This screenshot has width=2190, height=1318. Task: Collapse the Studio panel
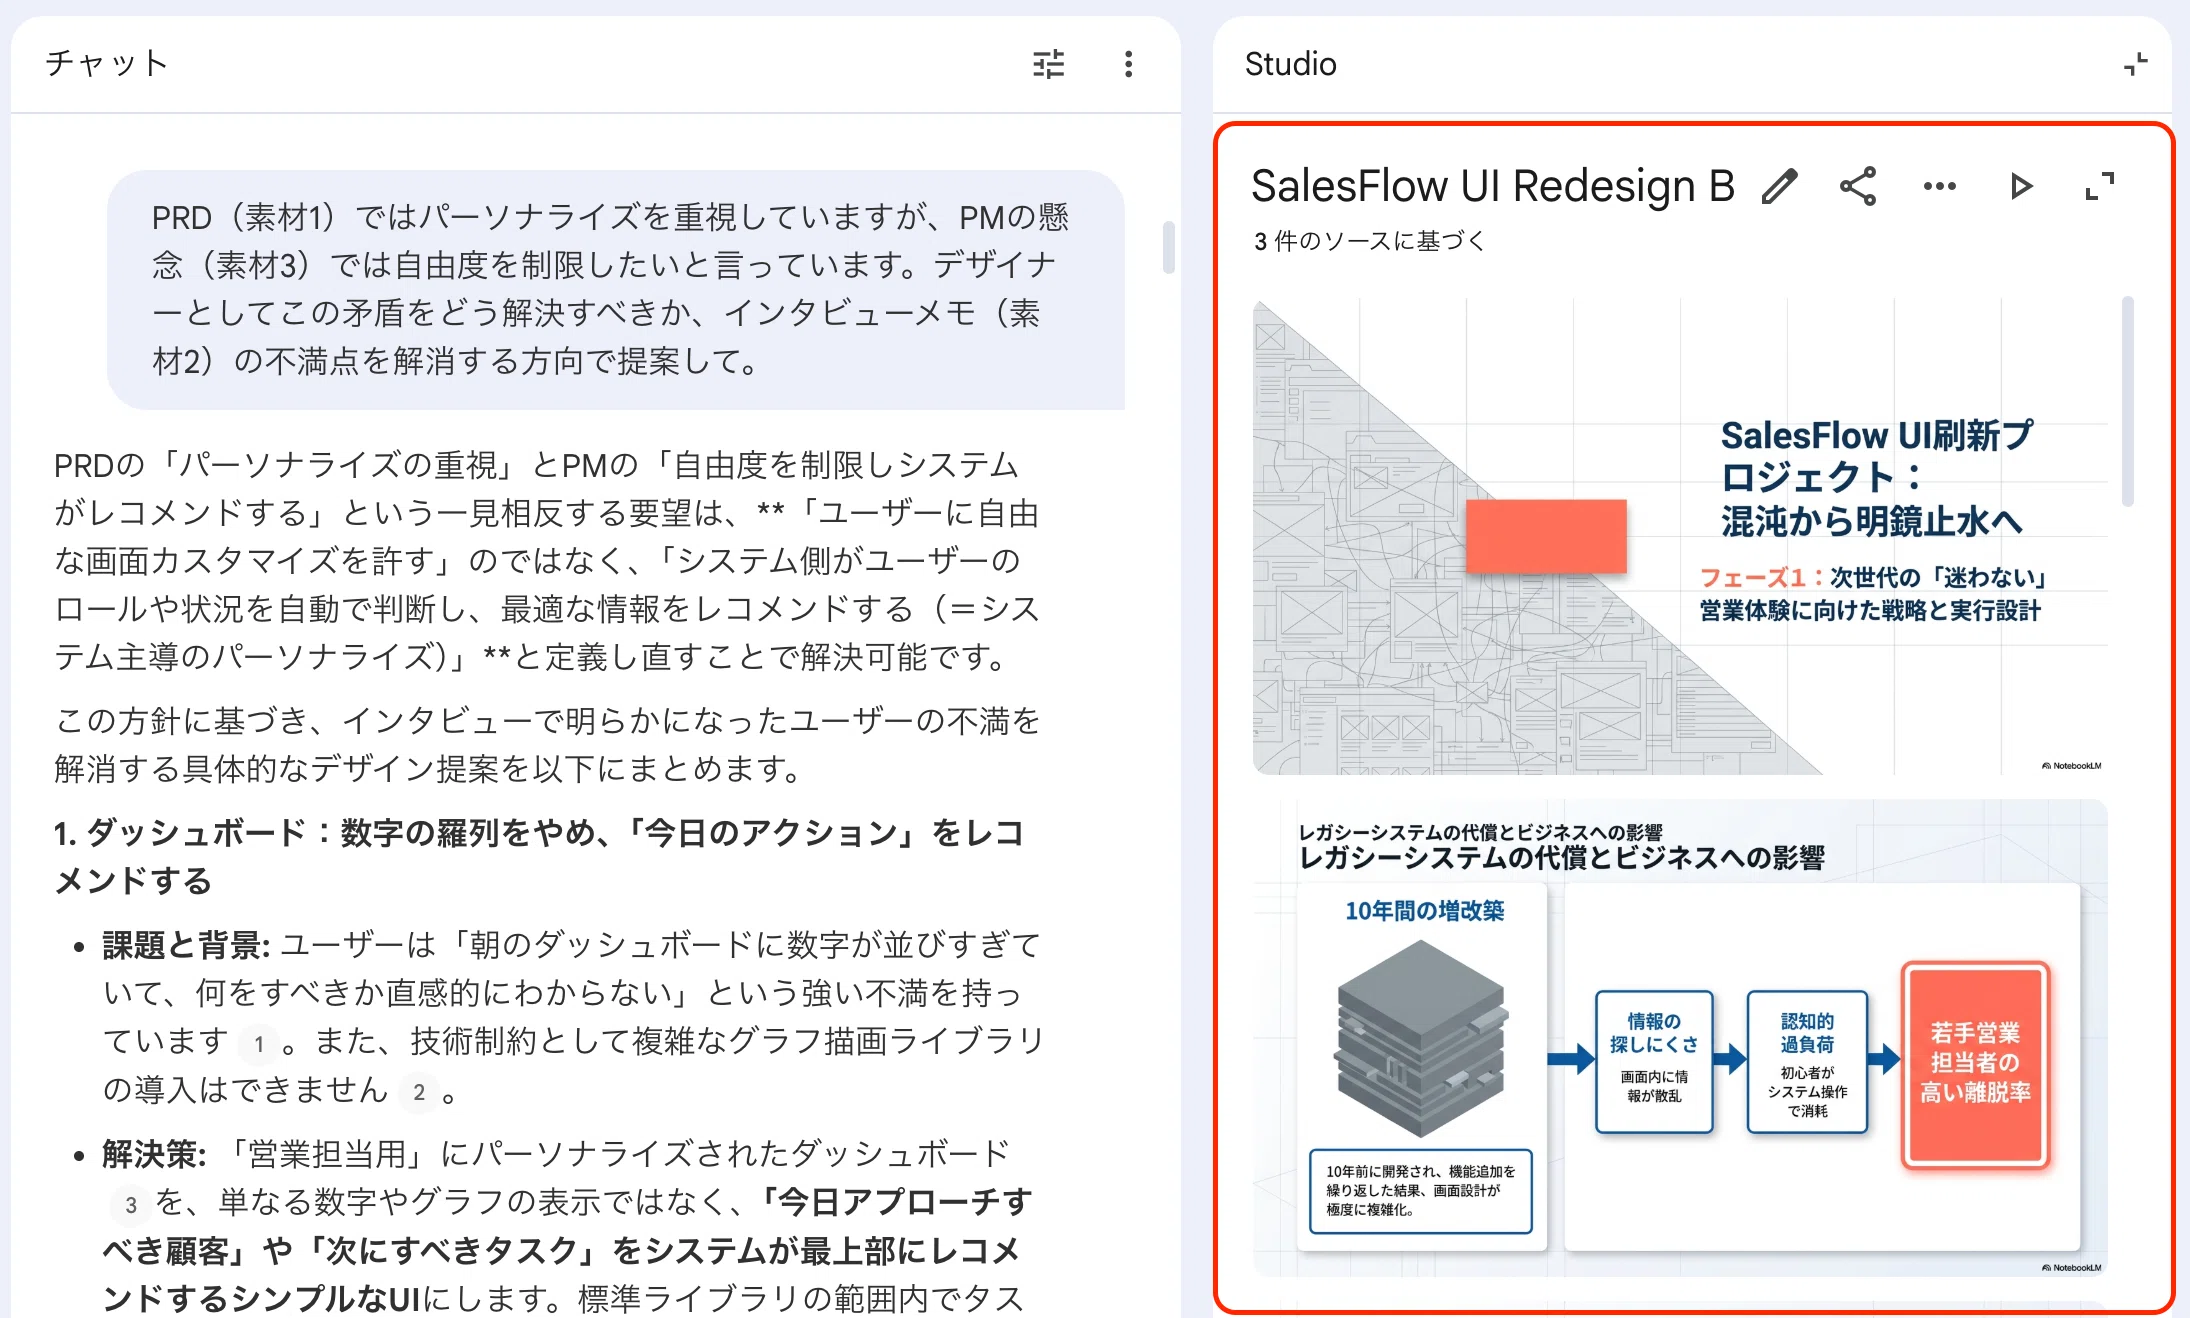click(2135, 64)
